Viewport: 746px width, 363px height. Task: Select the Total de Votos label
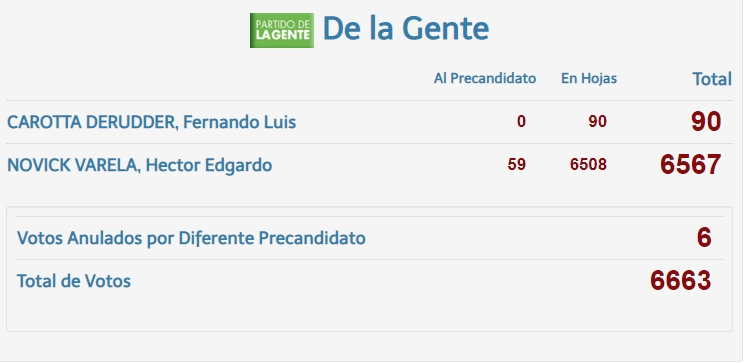tap(74, 281)
